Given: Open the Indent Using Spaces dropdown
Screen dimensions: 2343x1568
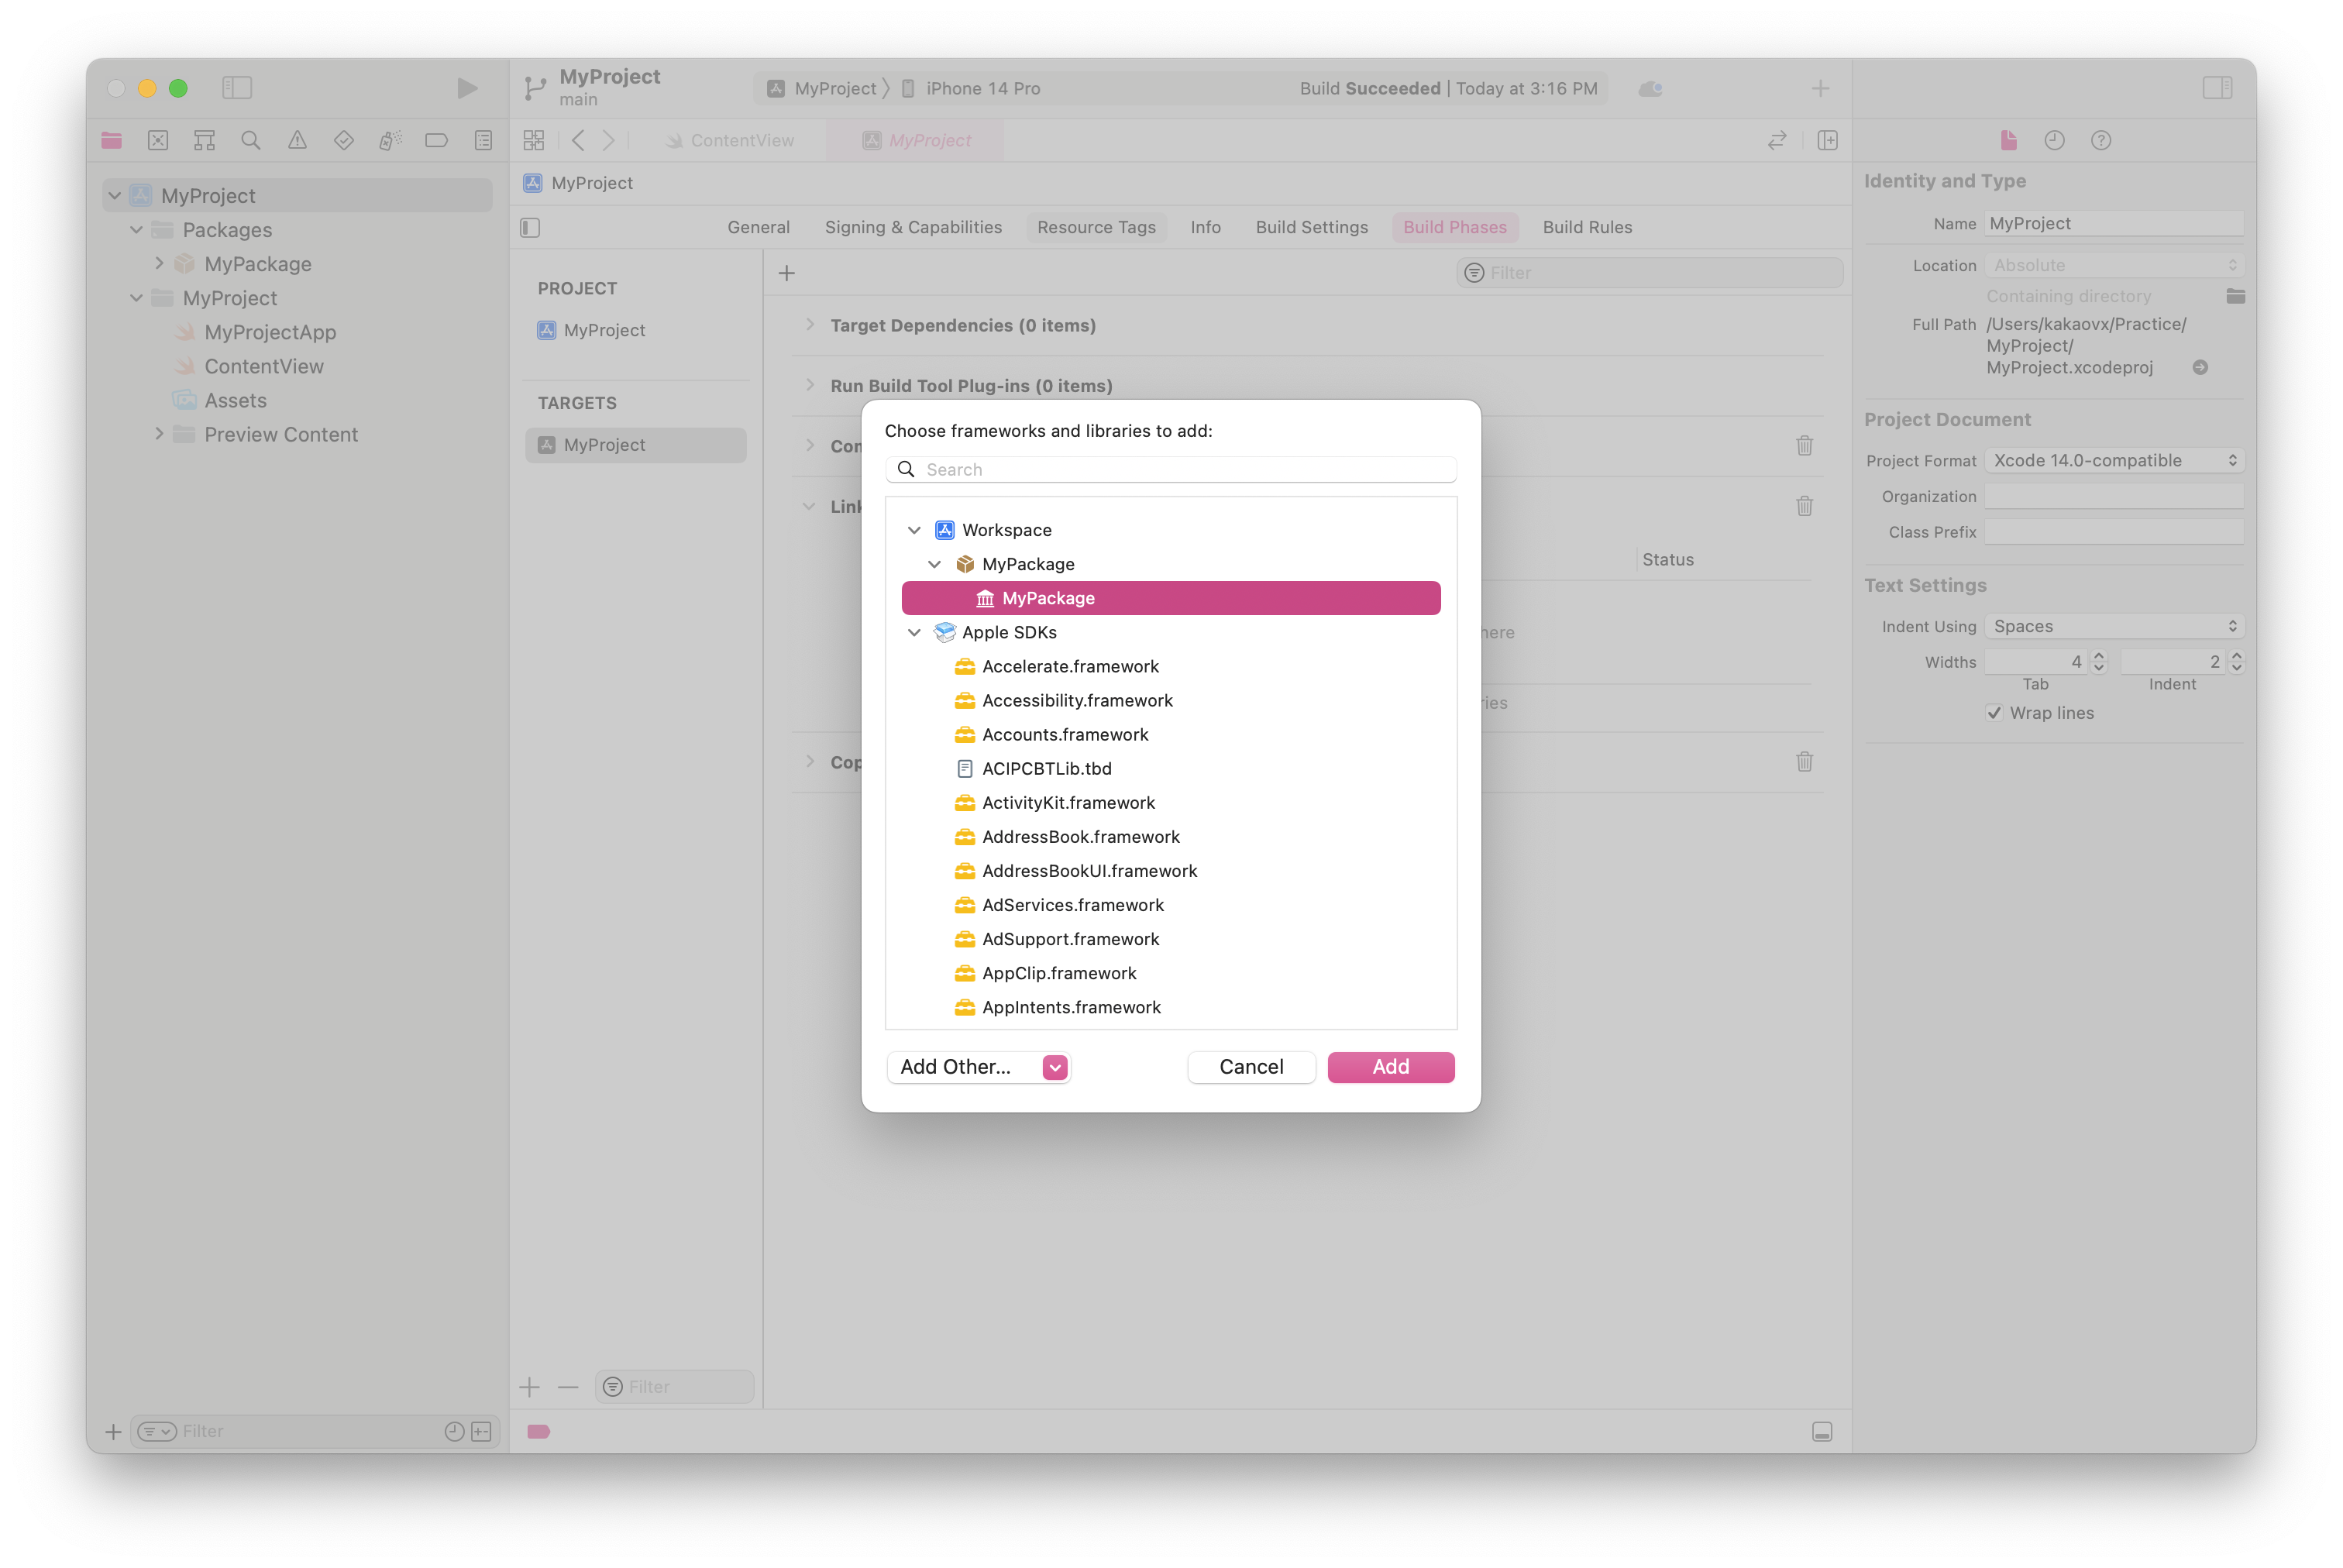Looking at the screenshot, I should point(2114,626).
